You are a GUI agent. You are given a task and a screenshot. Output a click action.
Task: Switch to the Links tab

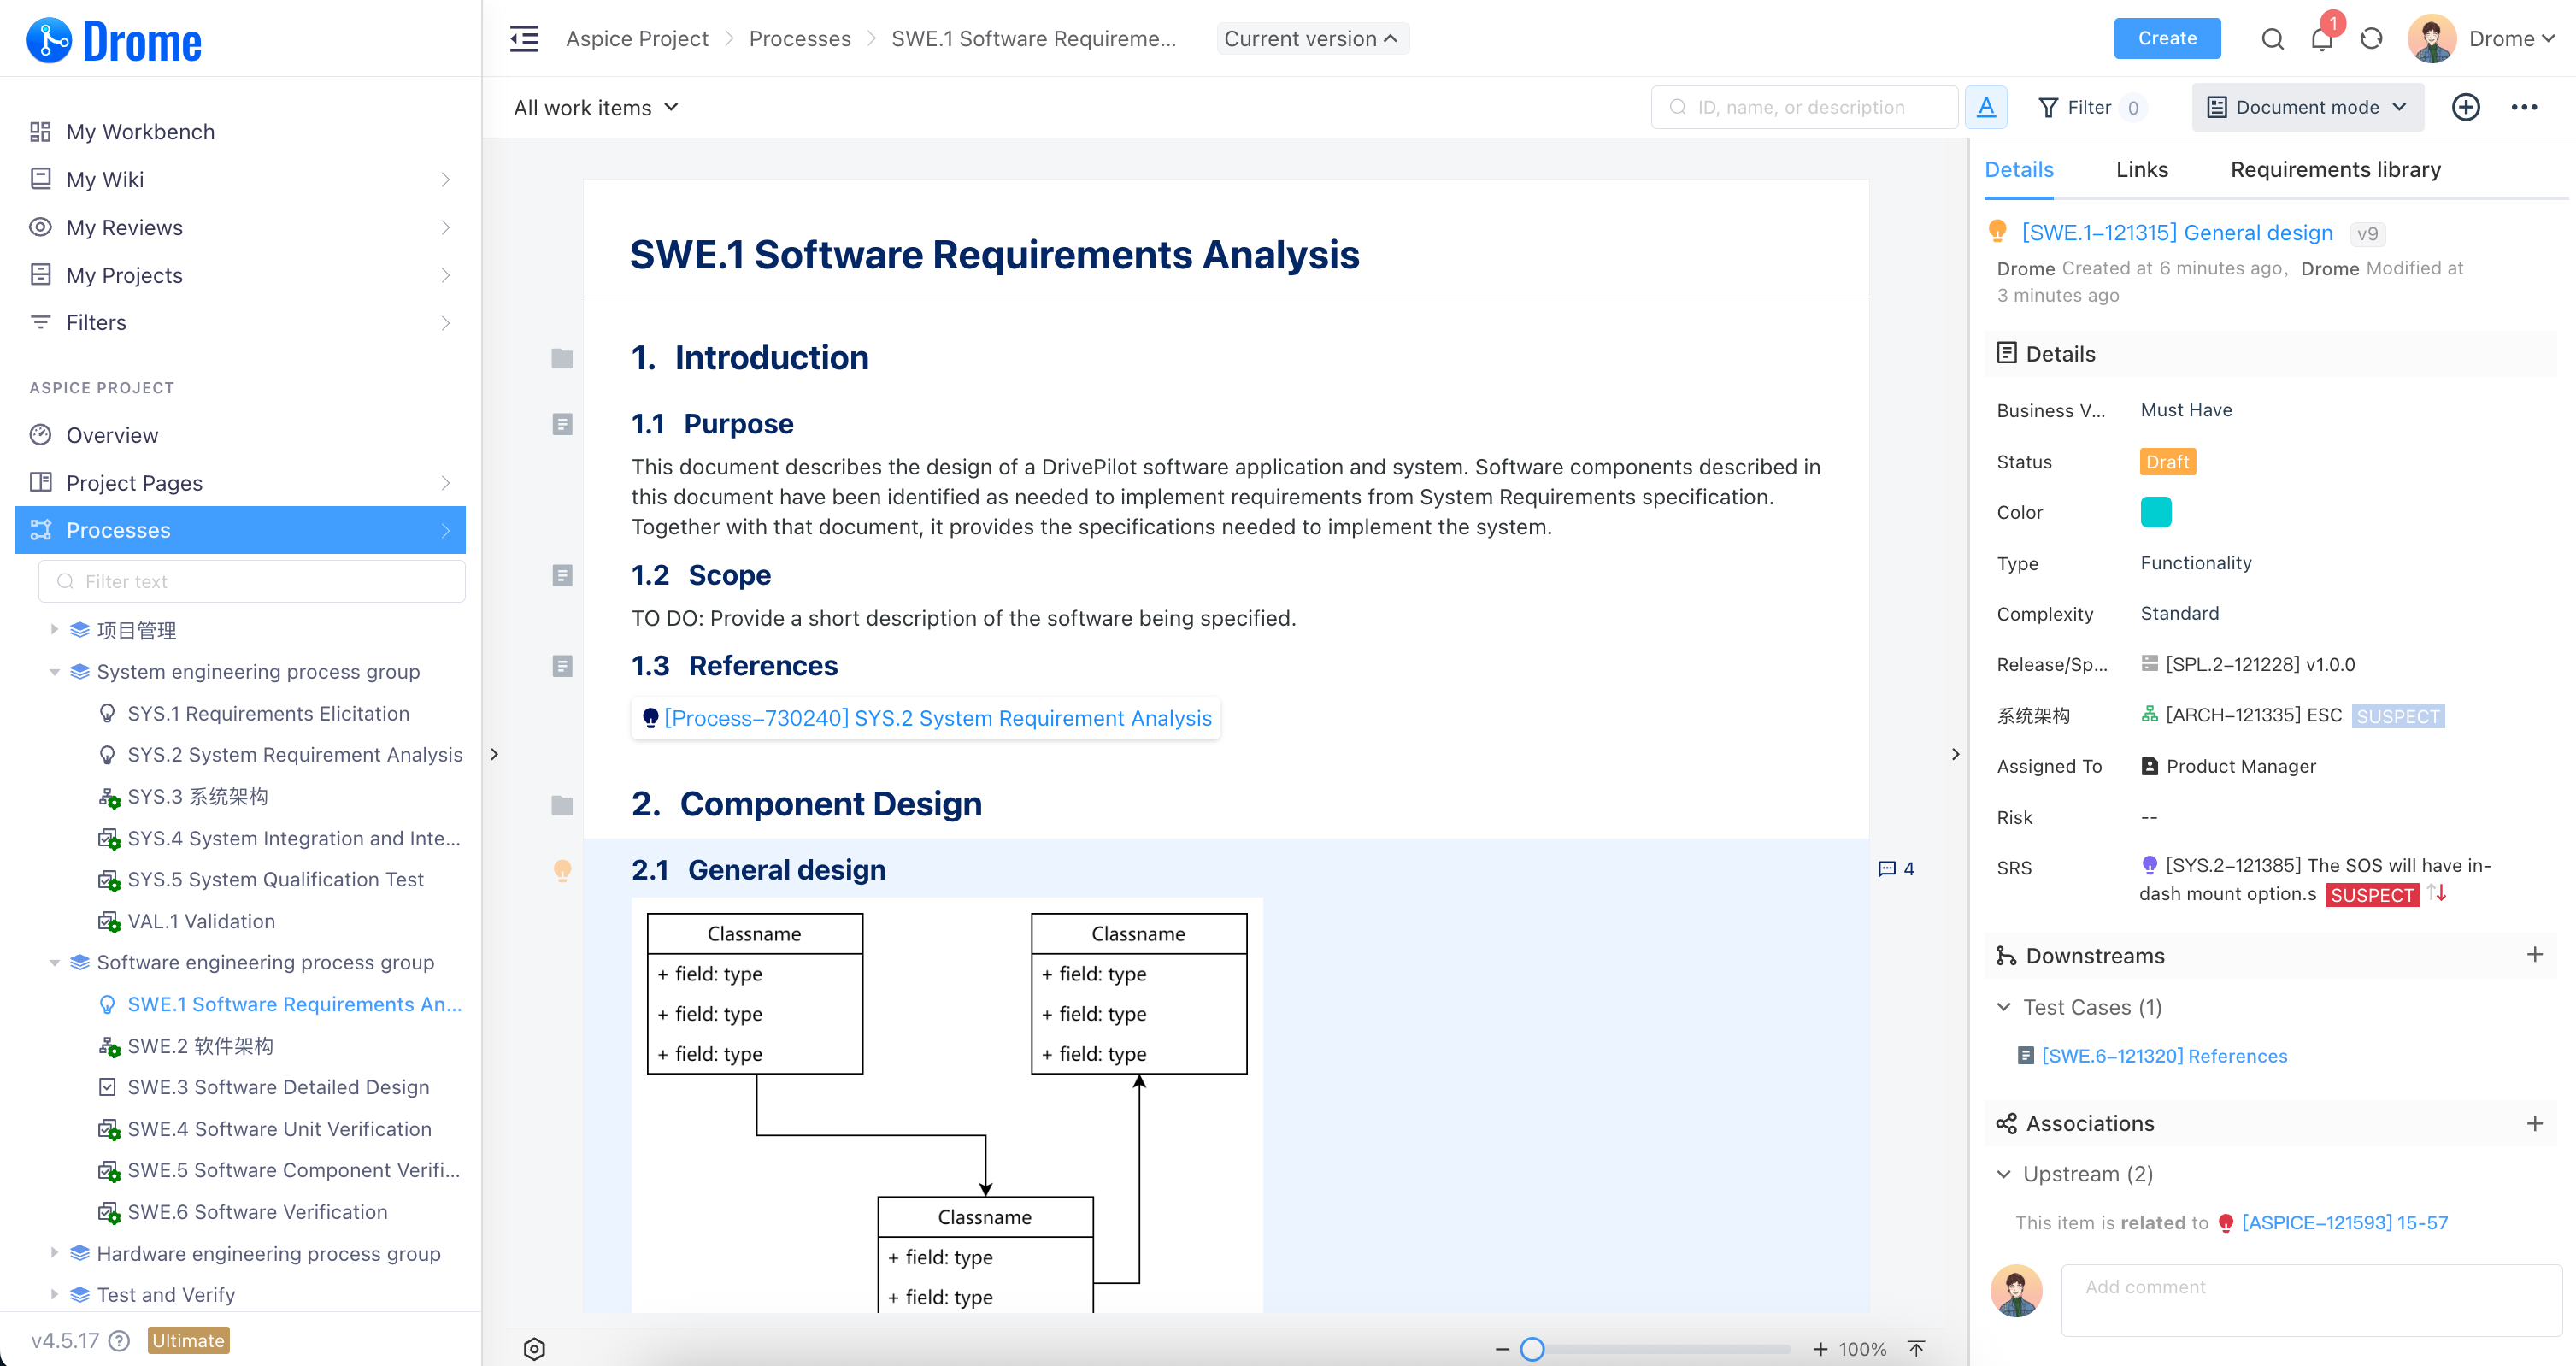[2141, 169]
